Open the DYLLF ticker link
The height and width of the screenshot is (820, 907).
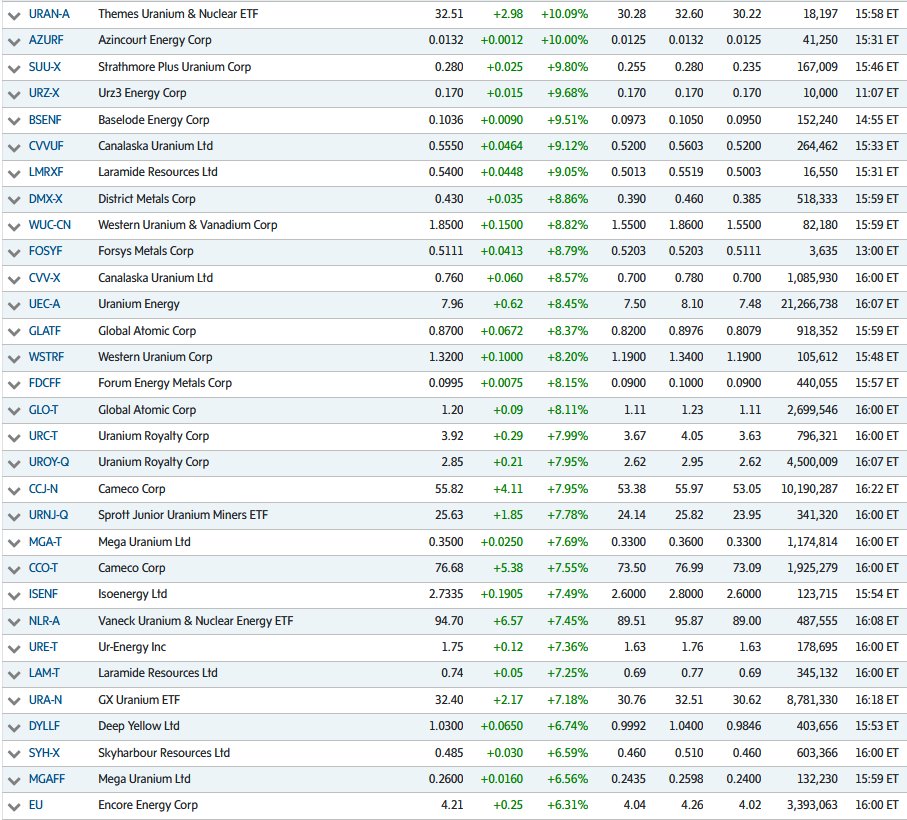click(x=45, y=726)
